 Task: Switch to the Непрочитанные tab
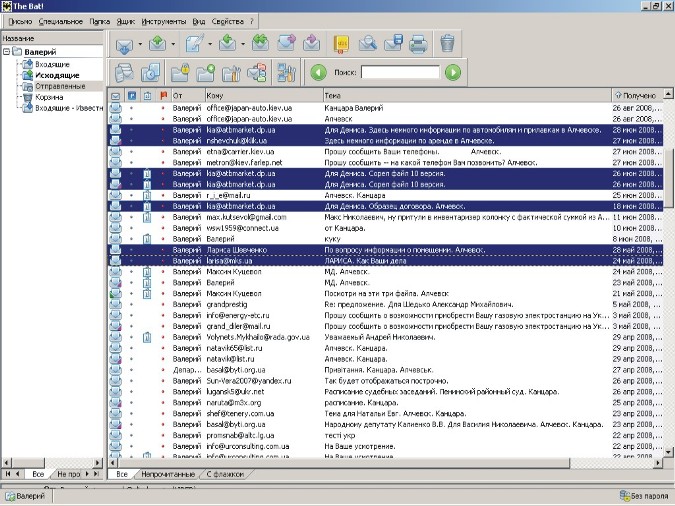tap(168, 474)
